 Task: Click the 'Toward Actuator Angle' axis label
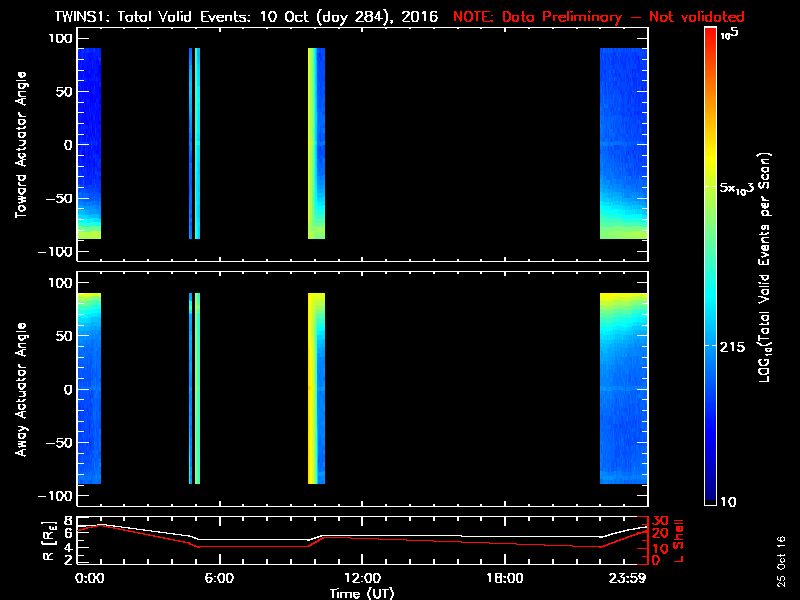pos(20,145)
